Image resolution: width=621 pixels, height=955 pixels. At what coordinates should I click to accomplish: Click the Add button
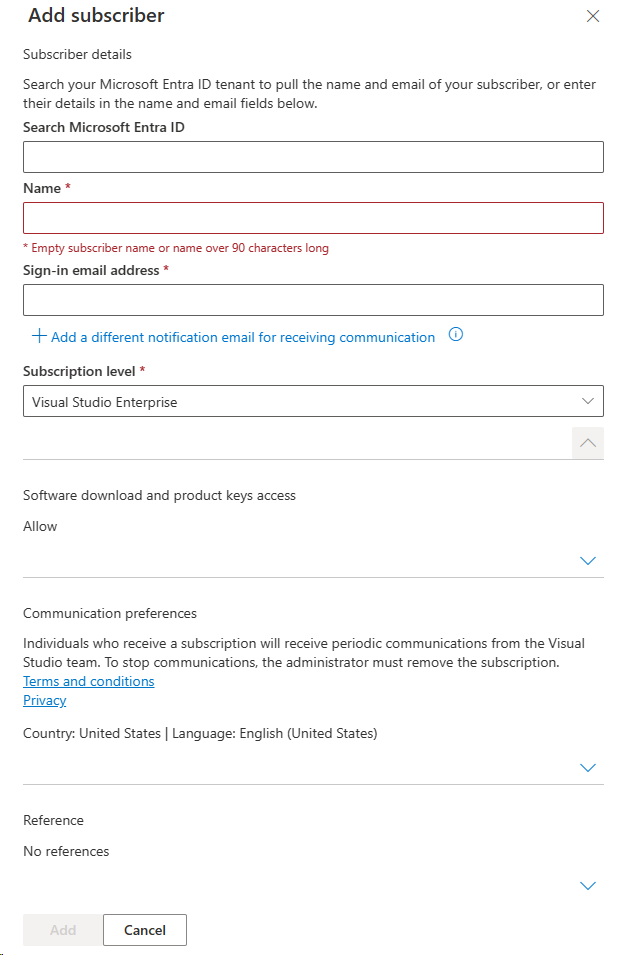click(x=62, y=929)
